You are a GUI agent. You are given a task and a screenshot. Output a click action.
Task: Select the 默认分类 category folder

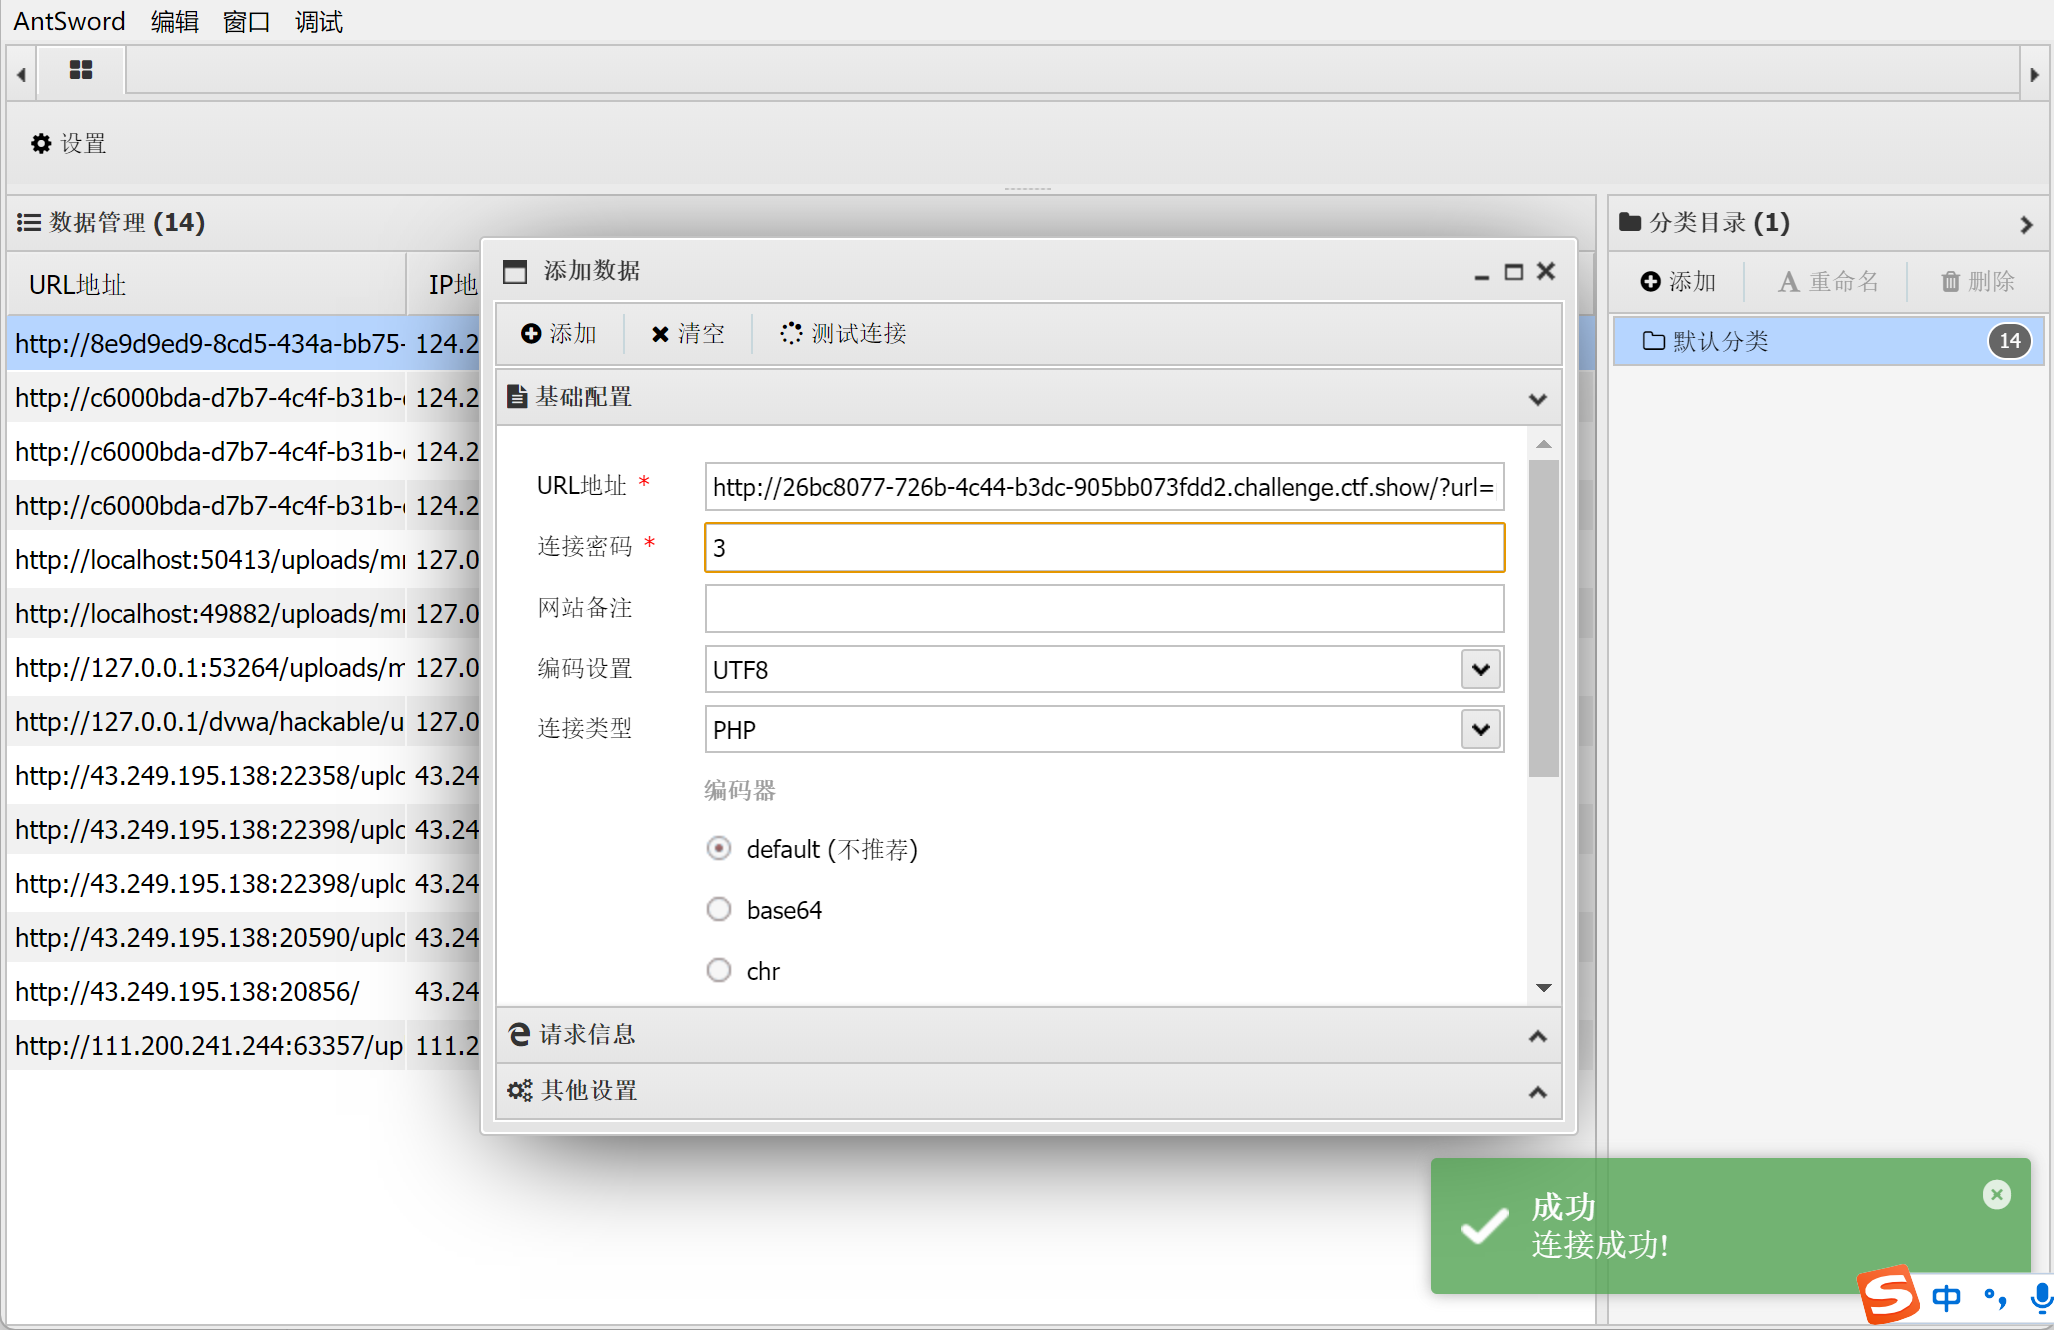pos(1720,342)
